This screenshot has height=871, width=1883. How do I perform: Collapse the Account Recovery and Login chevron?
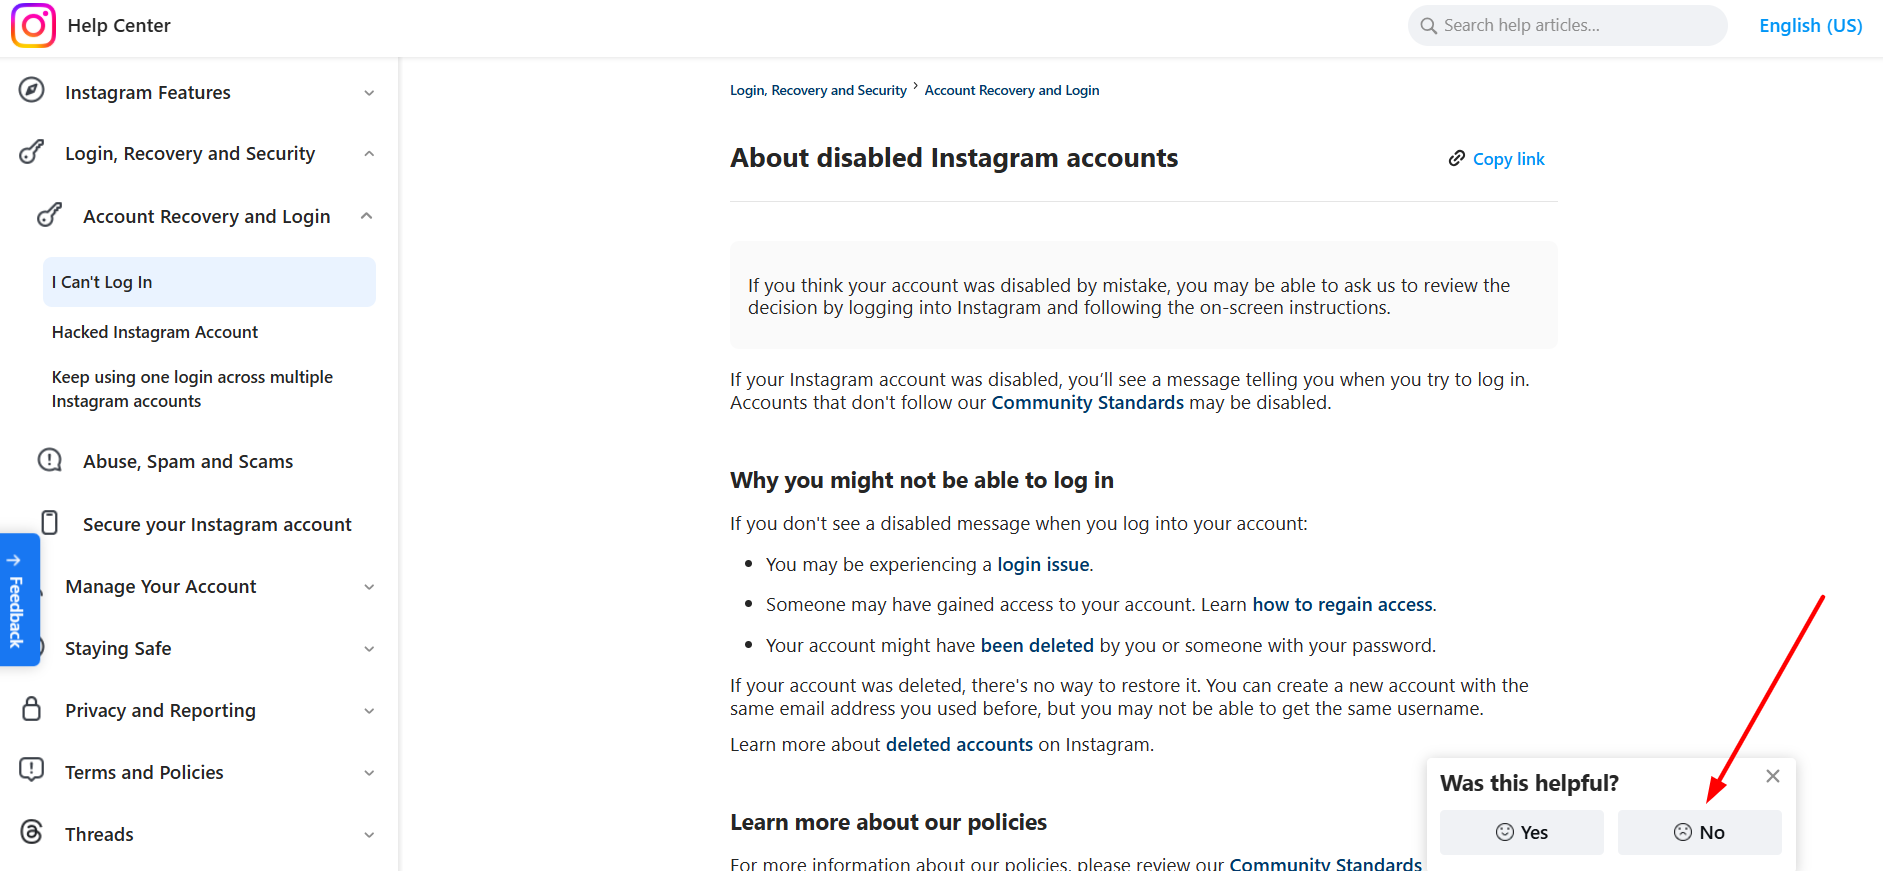tap(367, 216)
